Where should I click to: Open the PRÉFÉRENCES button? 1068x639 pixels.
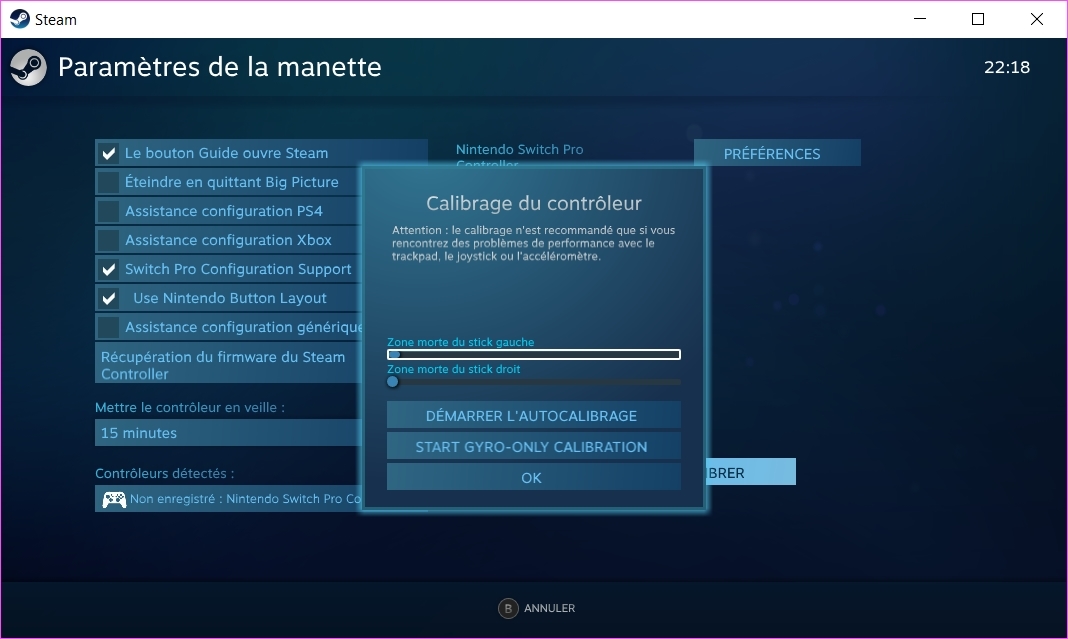coord(777,153)
